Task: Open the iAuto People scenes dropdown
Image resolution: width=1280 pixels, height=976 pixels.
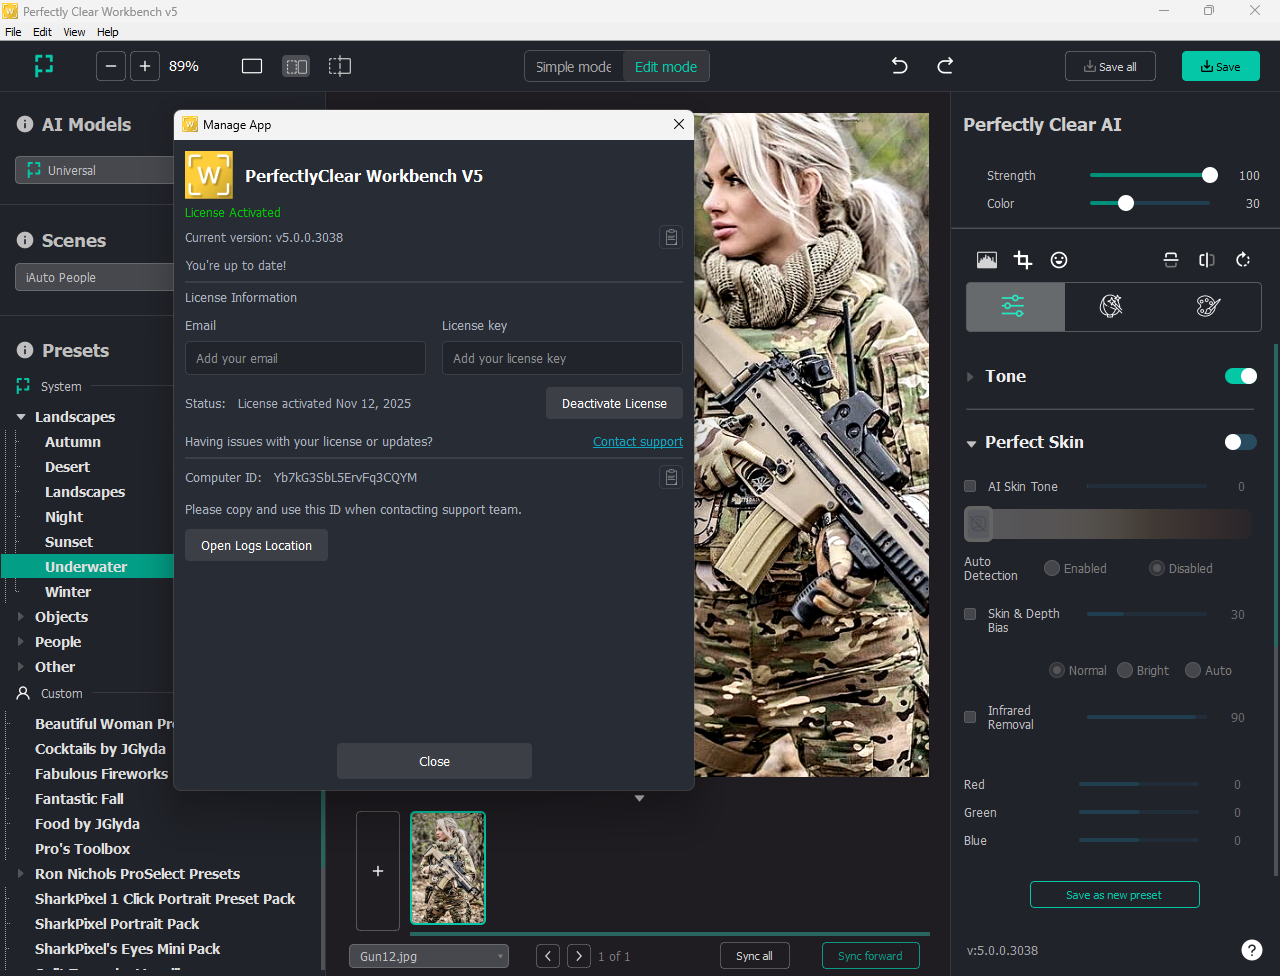Action: pyautogui.click(x=95, y=278)
